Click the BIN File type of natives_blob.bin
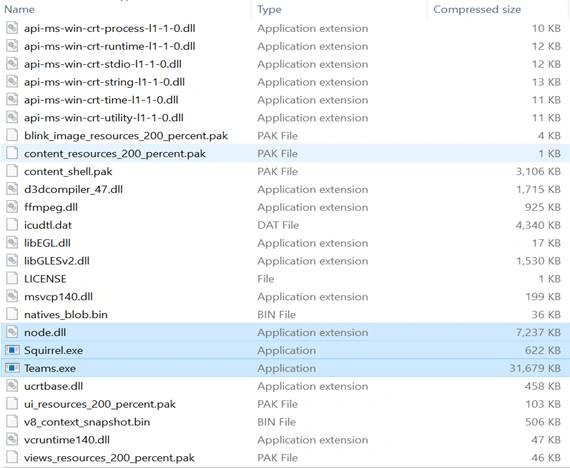The width and height of the screenshot is (570, 468). 276,314
